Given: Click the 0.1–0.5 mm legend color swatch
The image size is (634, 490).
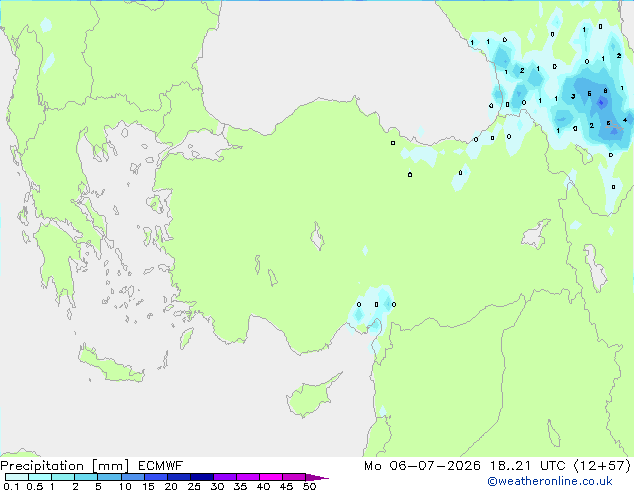Looking at the screenshot, I should point(17,477).
